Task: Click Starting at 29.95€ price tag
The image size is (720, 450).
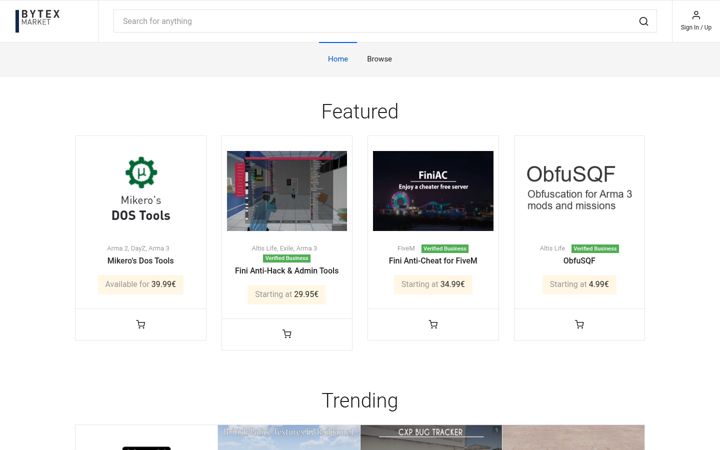Action: 287,294
